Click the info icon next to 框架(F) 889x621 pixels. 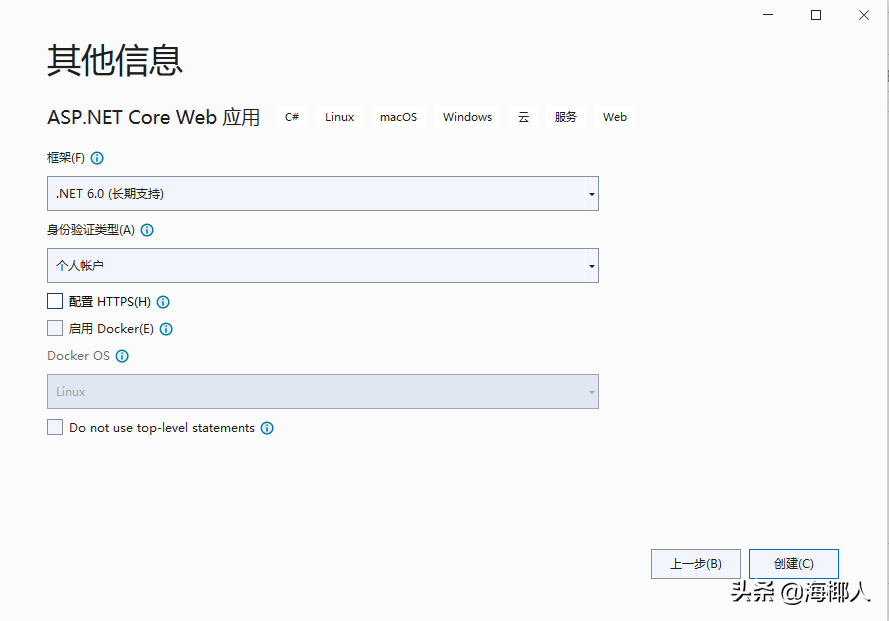pyautogui.click(x=97, y=158)
